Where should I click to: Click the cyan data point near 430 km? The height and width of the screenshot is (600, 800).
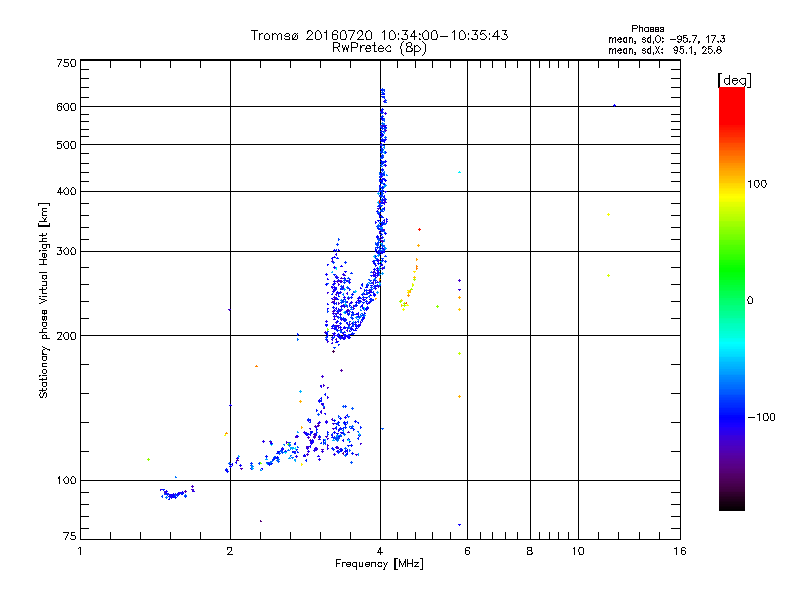[x=459, y=172]
